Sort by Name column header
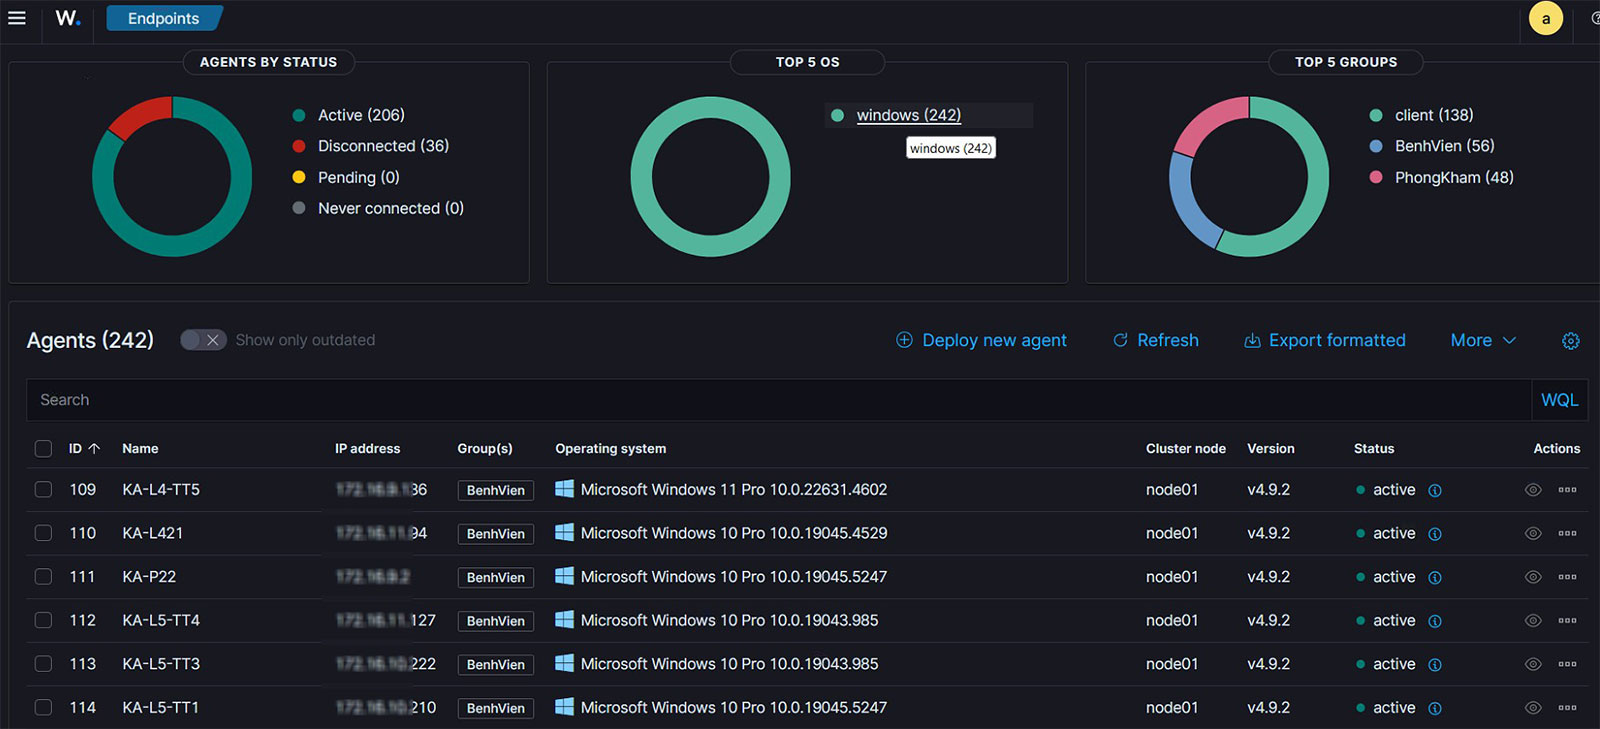 click(140, 449)
